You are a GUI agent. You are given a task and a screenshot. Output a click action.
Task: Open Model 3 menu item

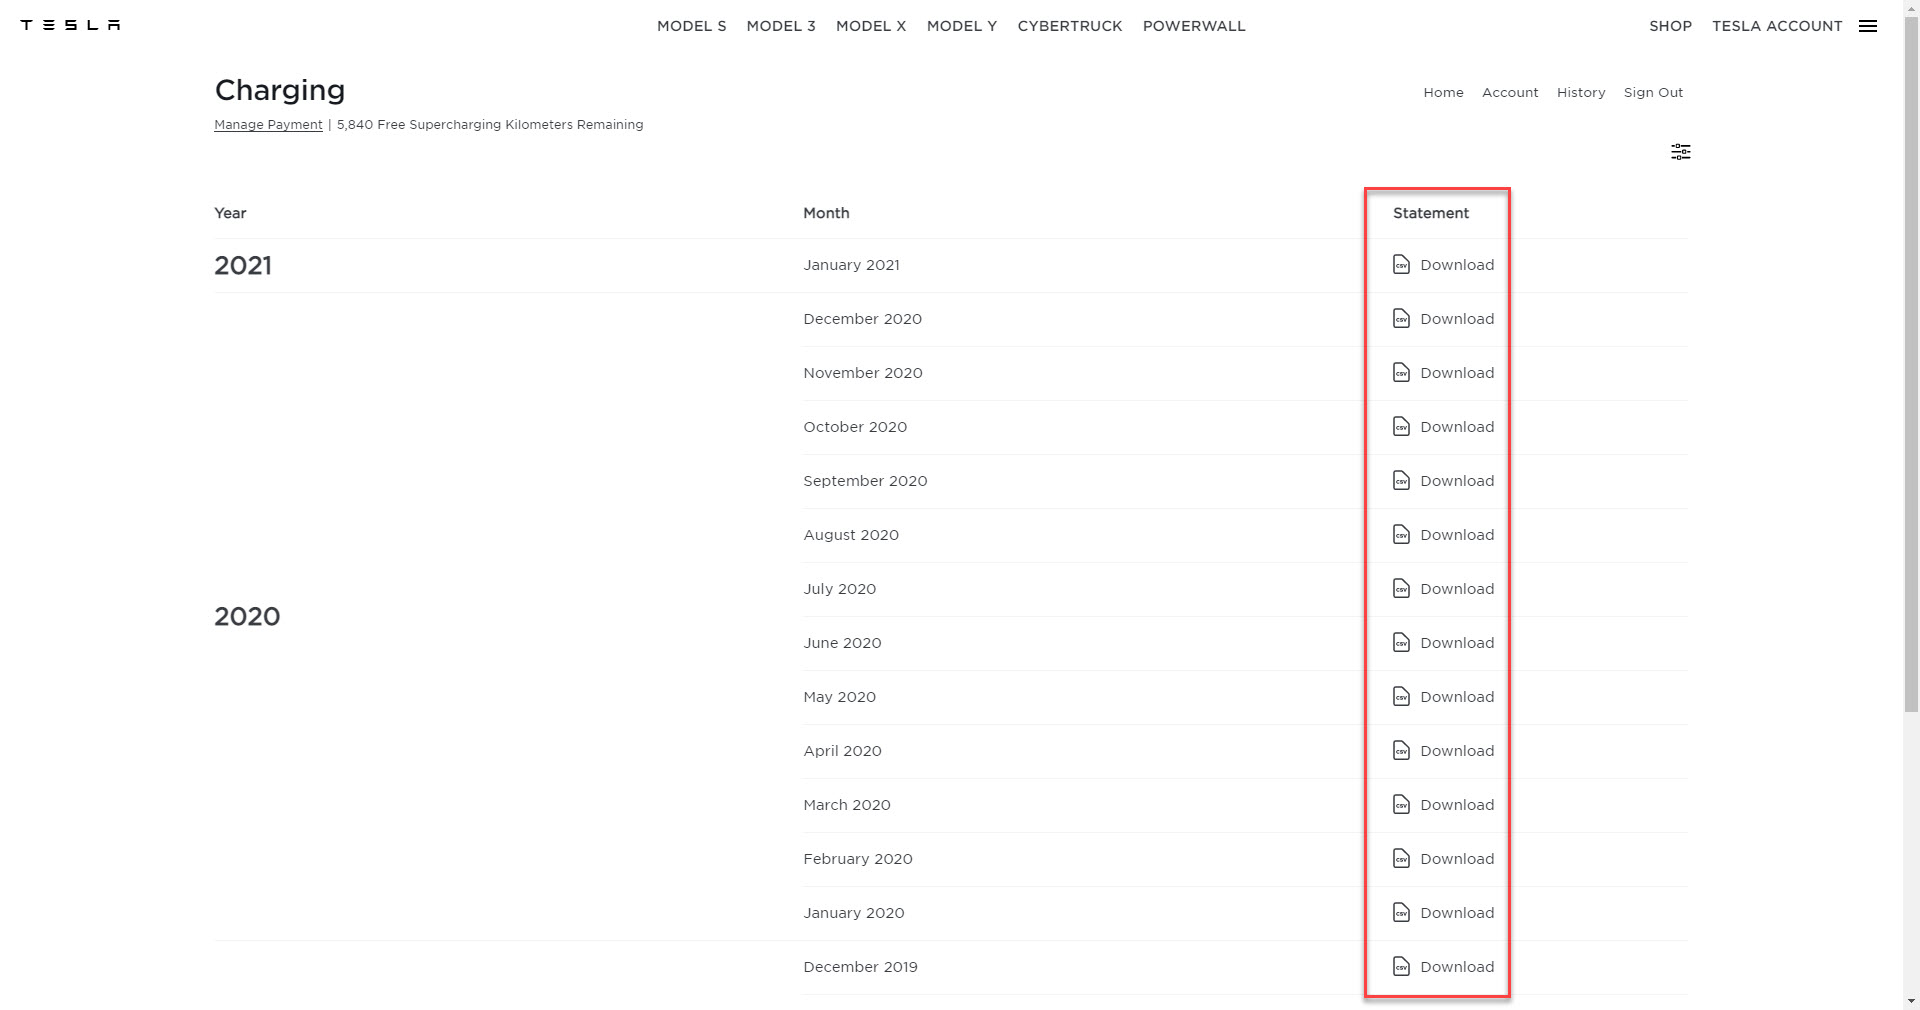point(781,26)
